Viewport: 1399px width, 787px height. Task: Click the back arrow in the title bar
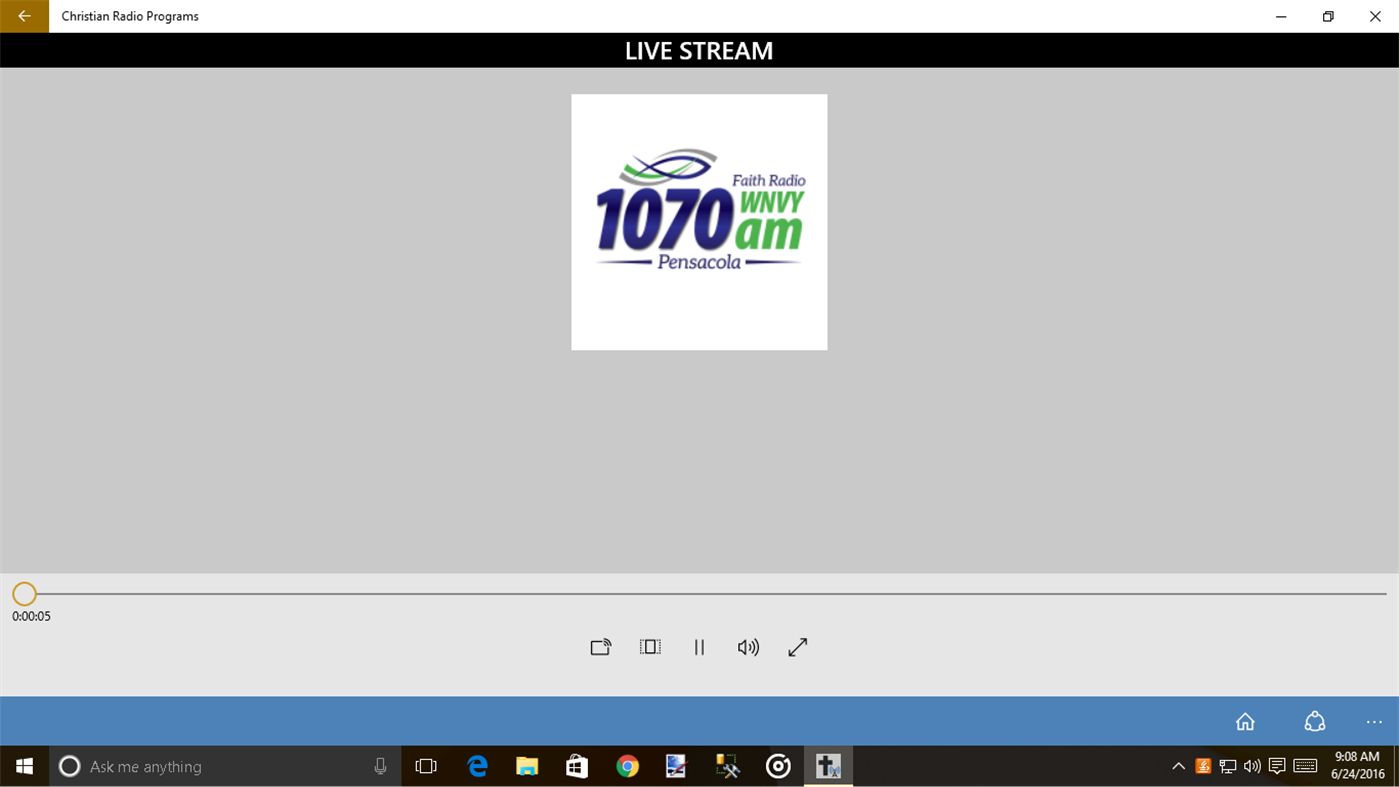24,16
